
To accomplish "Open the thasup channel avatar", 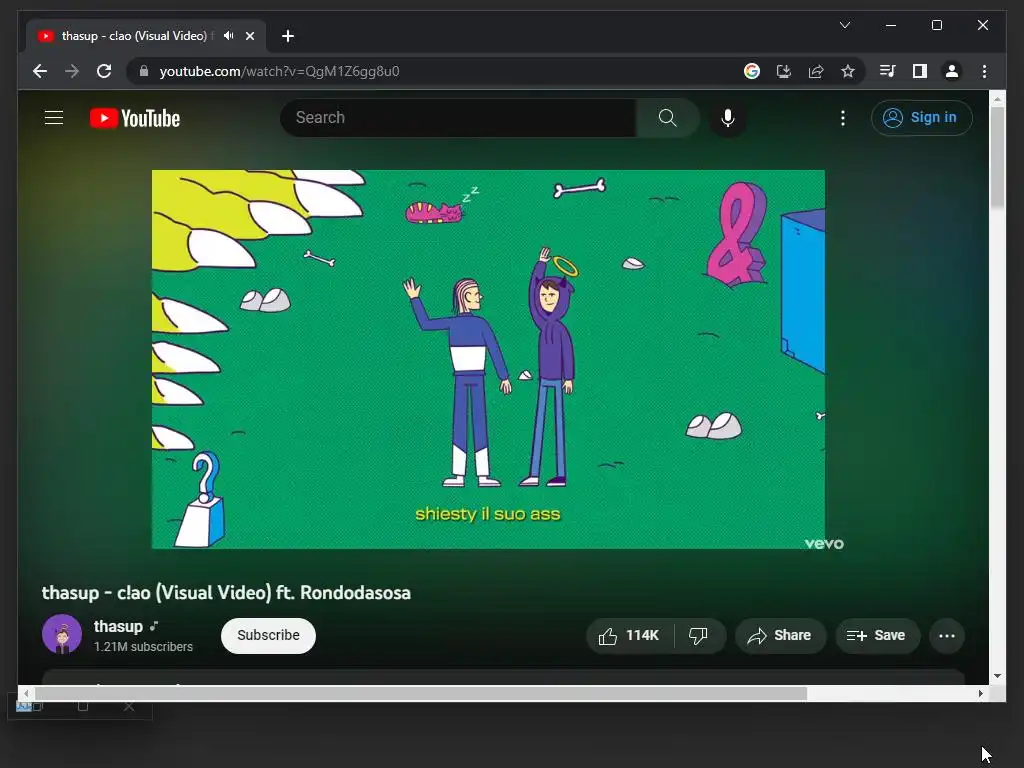I will (x=62, y=634).
